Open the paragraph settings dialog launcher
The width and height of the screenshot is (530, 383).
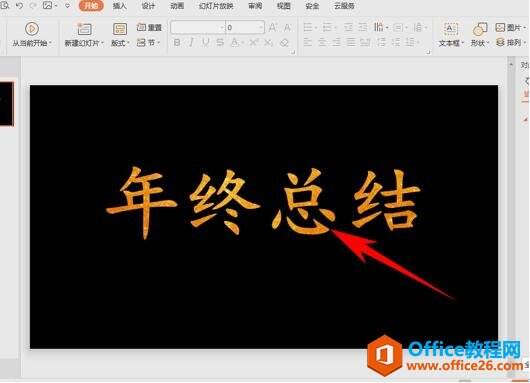(x=428, y=52)
